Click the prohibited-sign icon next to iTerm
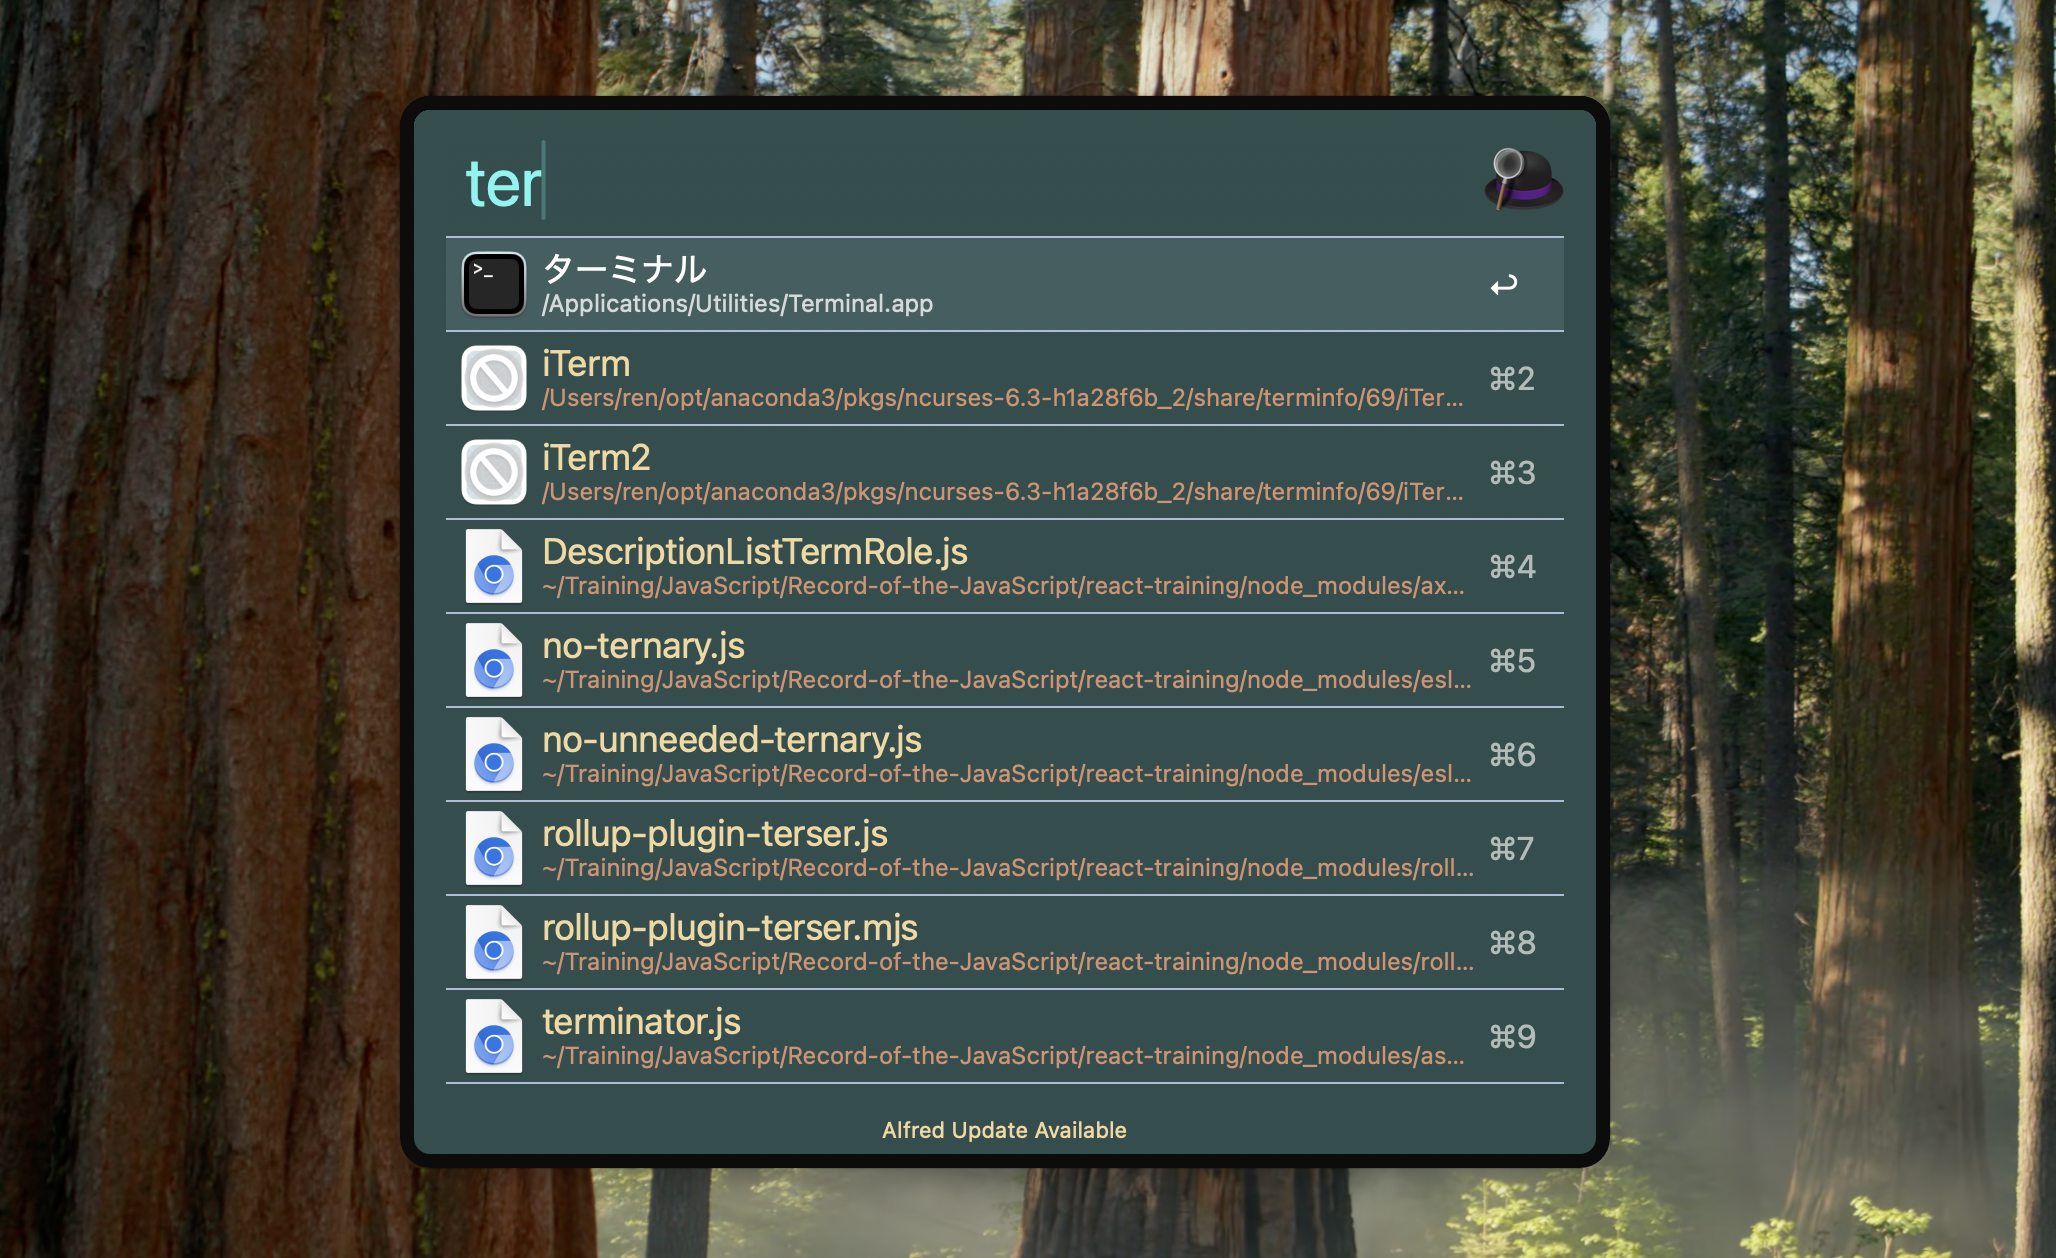Screen dimensions: 2056x1258 (x=492, y=378)
